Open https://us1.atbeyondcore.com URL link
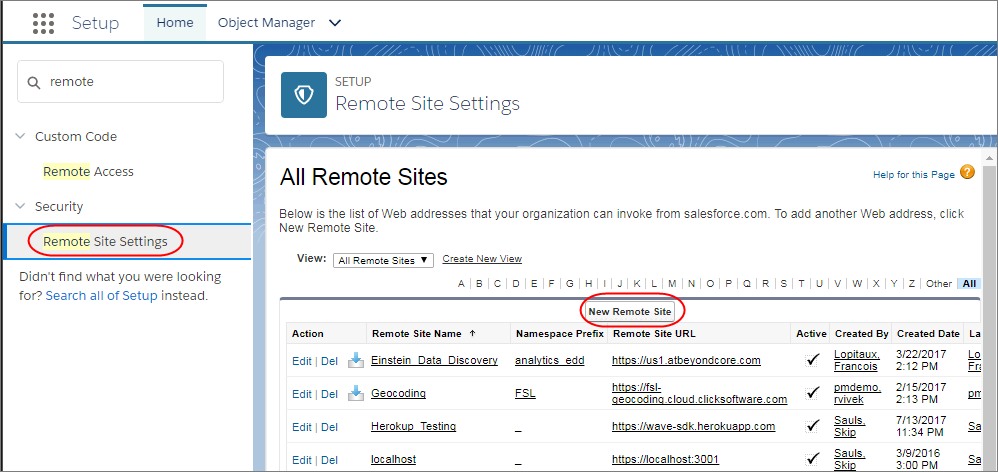 (686, 360)
